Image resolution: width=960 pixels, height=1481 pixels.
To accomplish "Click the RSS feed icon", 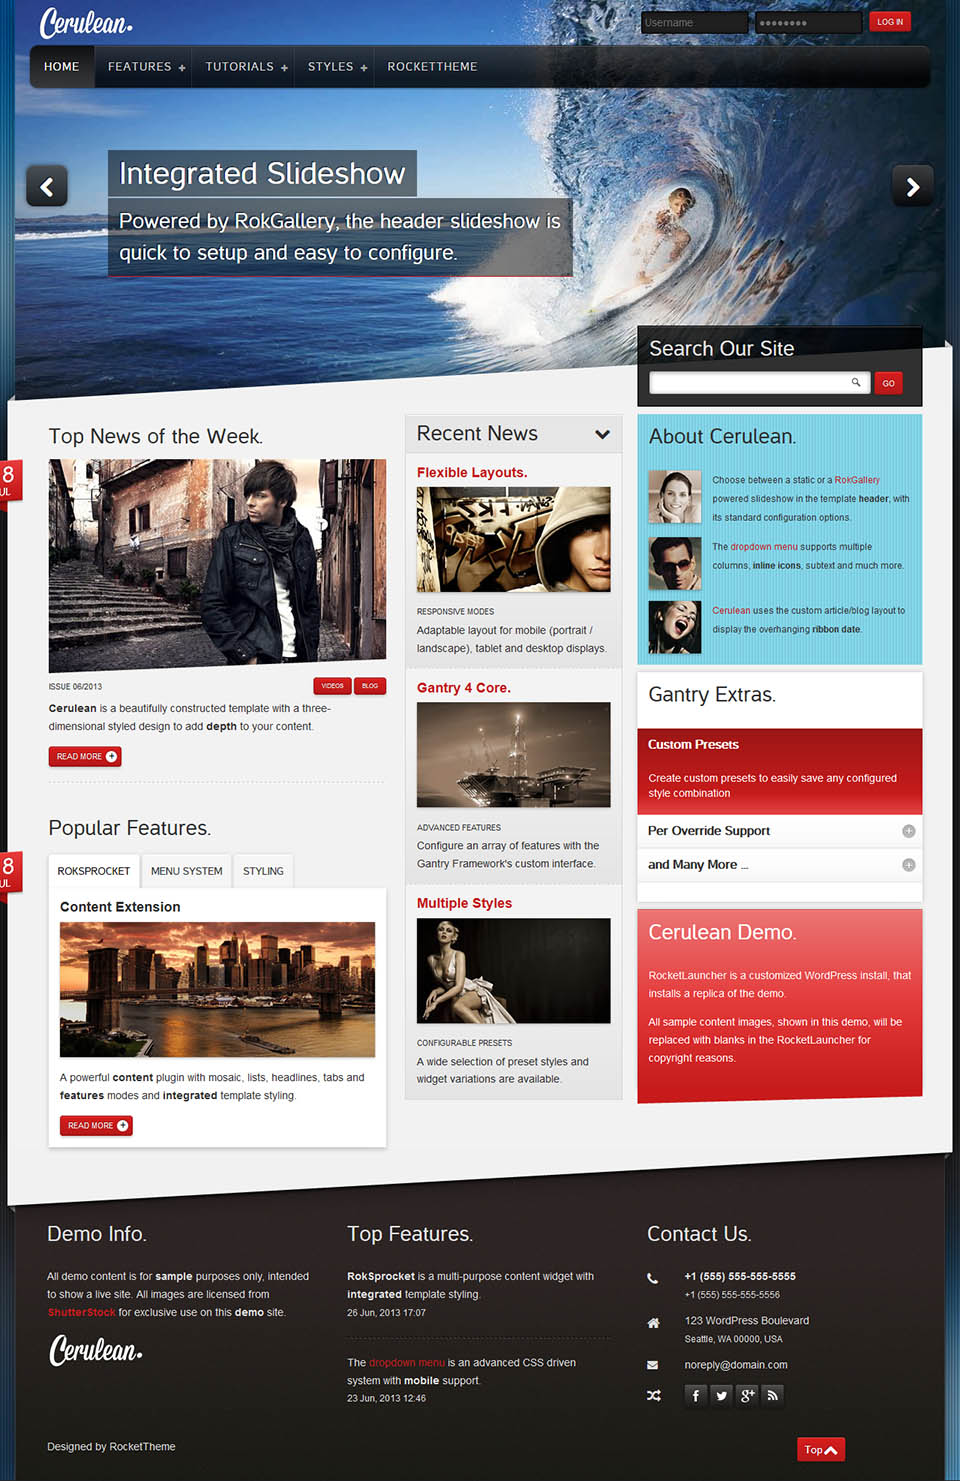I will pos(773,1395).
